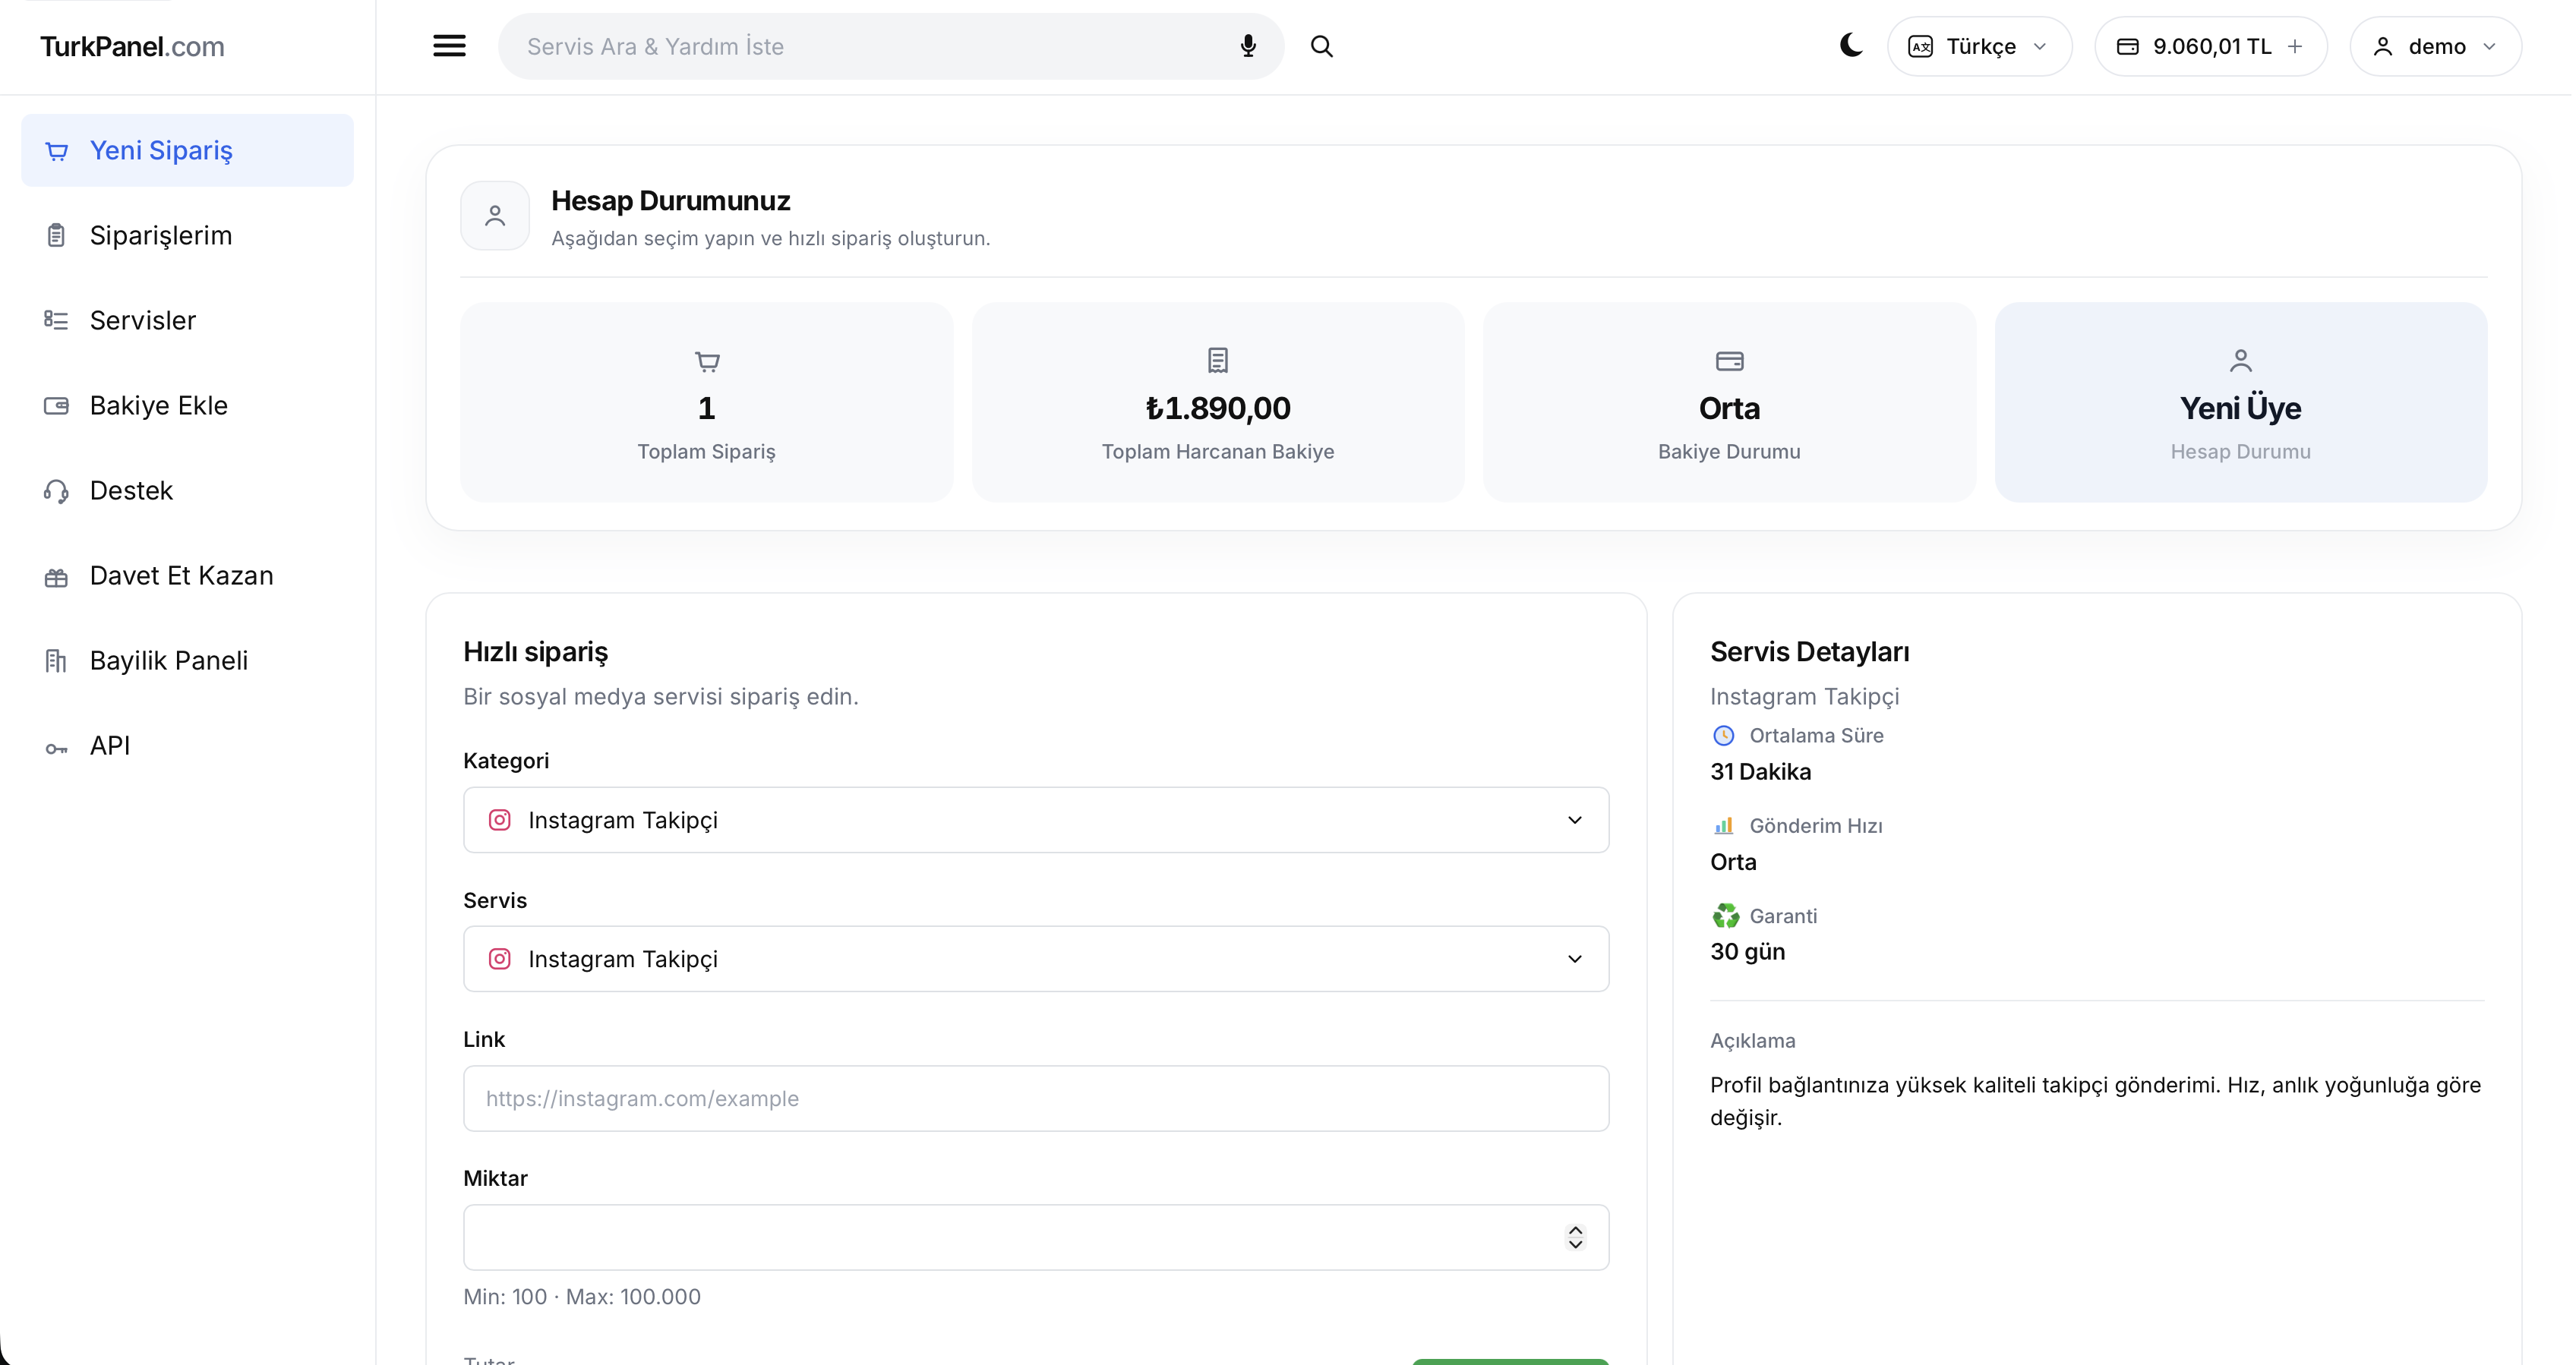Expand the Kategori dropdown

(x=1036, y=820)
